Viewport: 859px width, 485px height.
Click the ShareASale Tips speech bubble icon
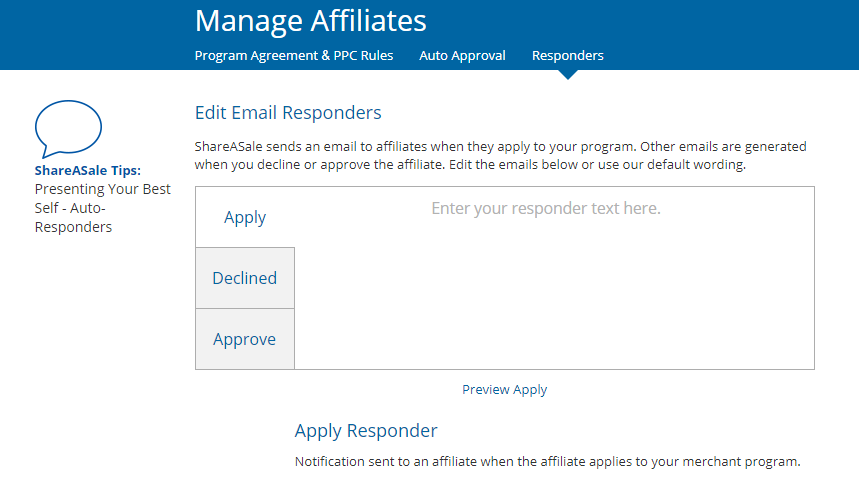click(x=68, y=129)
